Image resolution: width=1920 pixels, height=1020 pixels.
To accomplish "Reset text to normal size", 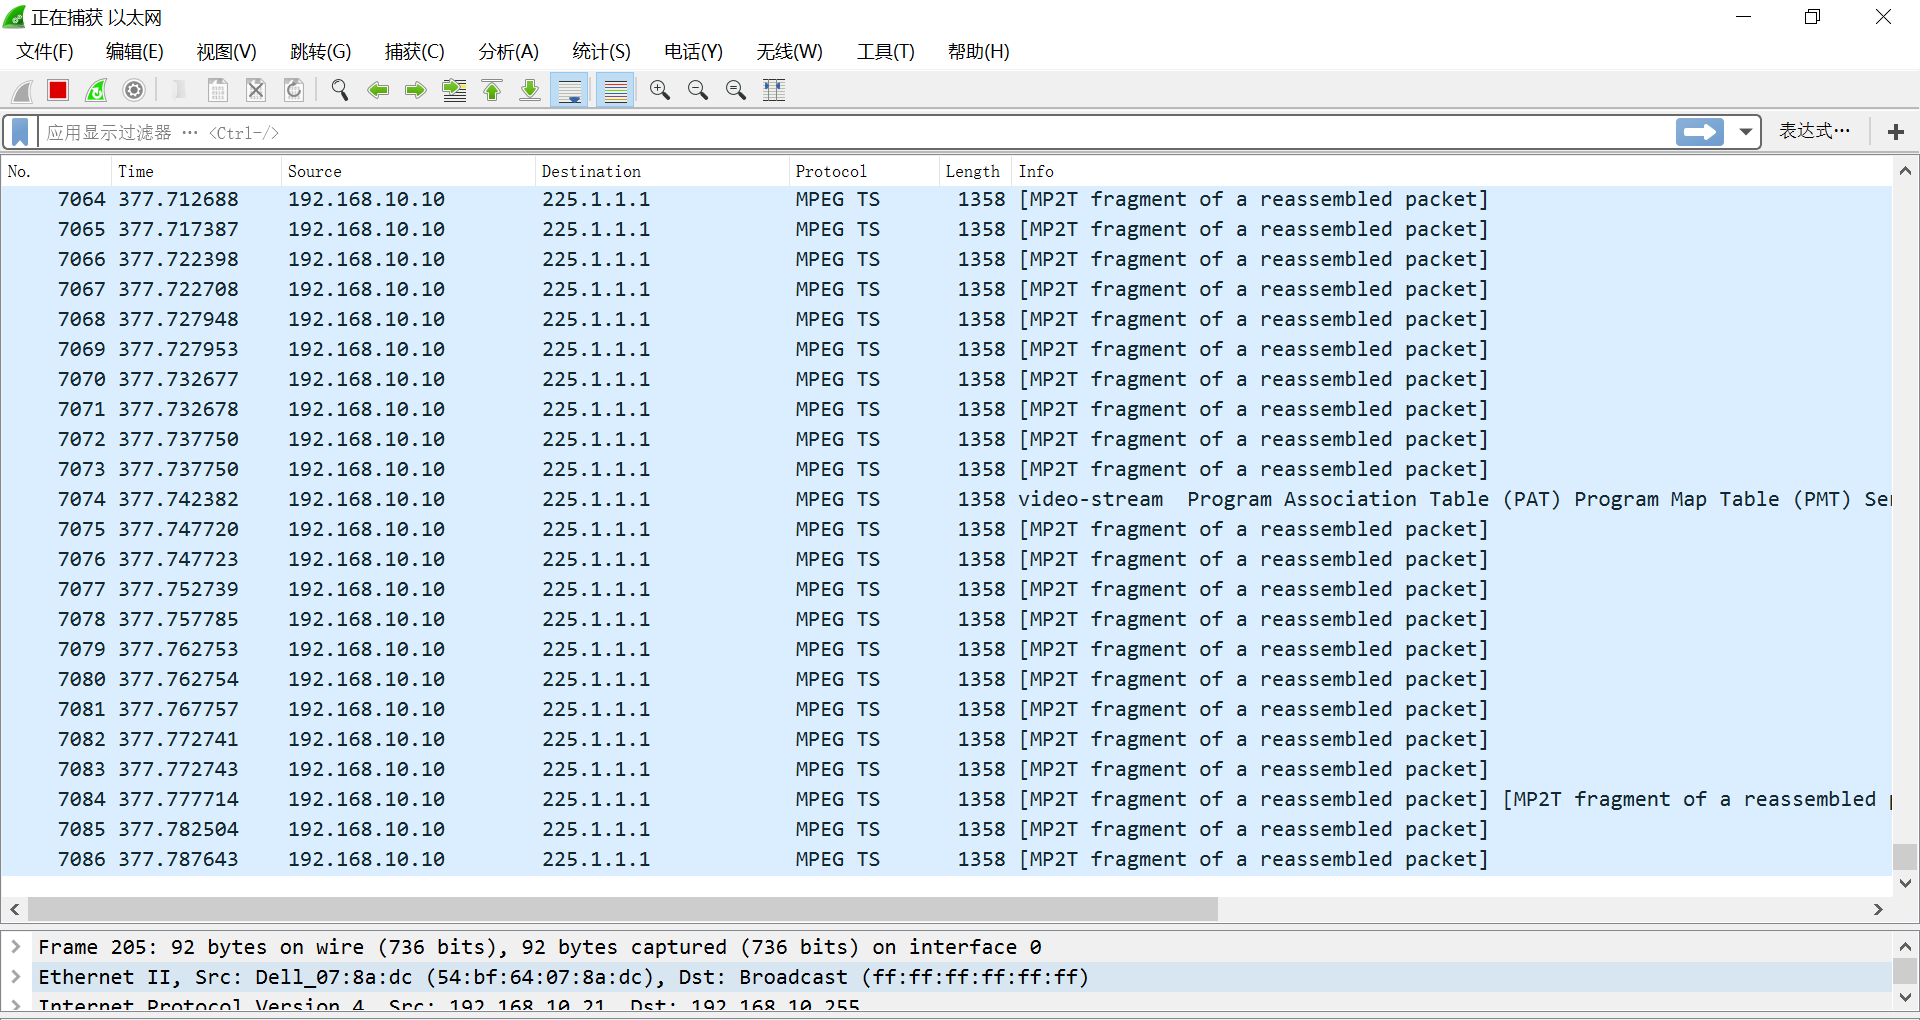I will 736,91.
